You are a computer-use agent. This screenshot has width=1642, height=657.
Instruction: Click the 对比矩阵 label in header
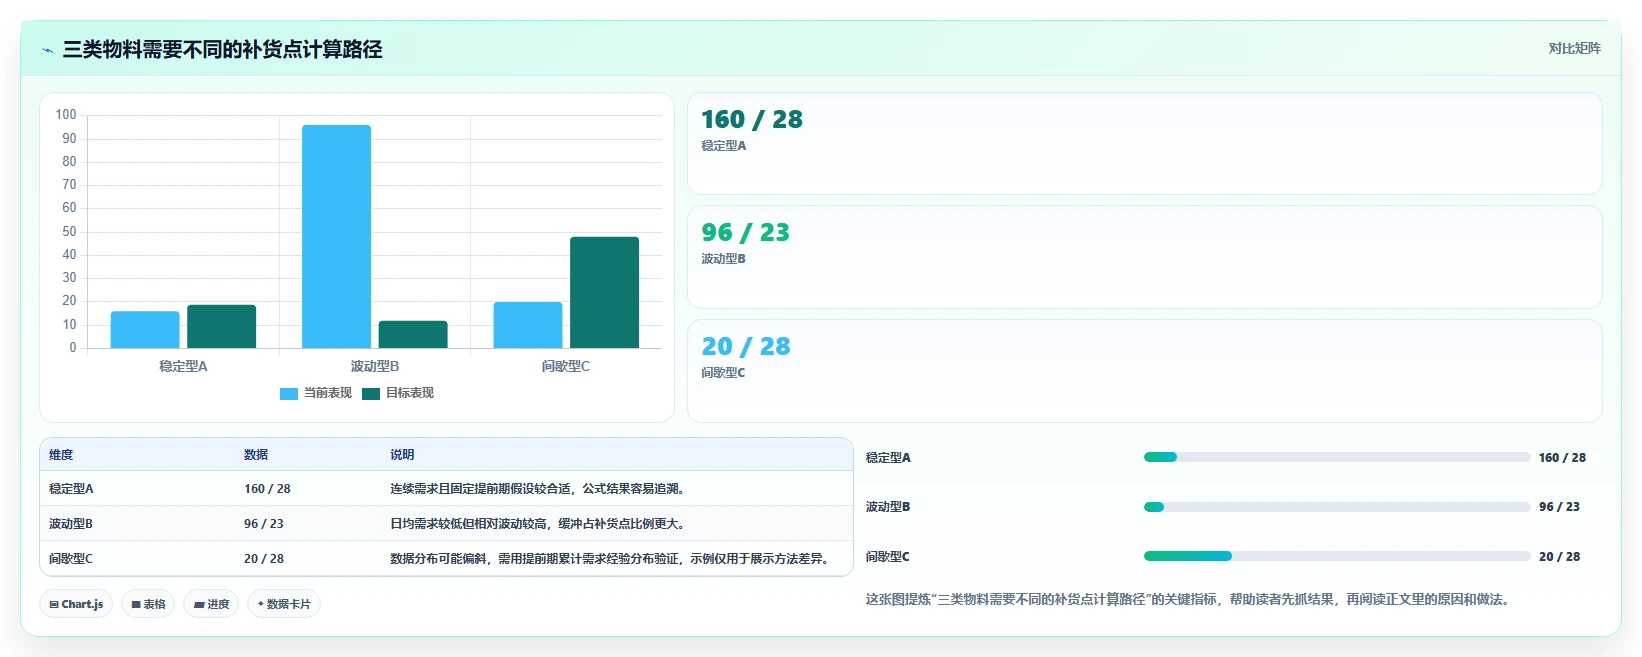click(1574, 48)
